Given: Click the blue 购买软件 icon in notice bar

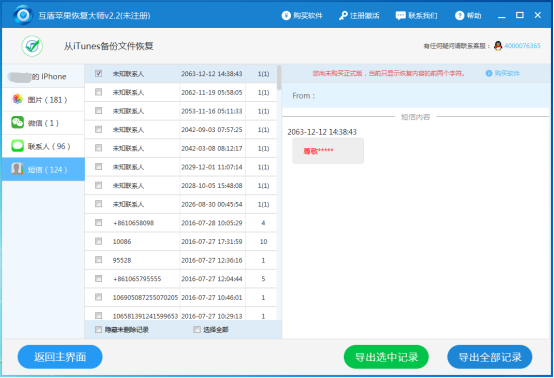Looking at the screenshot, I should (x=489, y=73).
